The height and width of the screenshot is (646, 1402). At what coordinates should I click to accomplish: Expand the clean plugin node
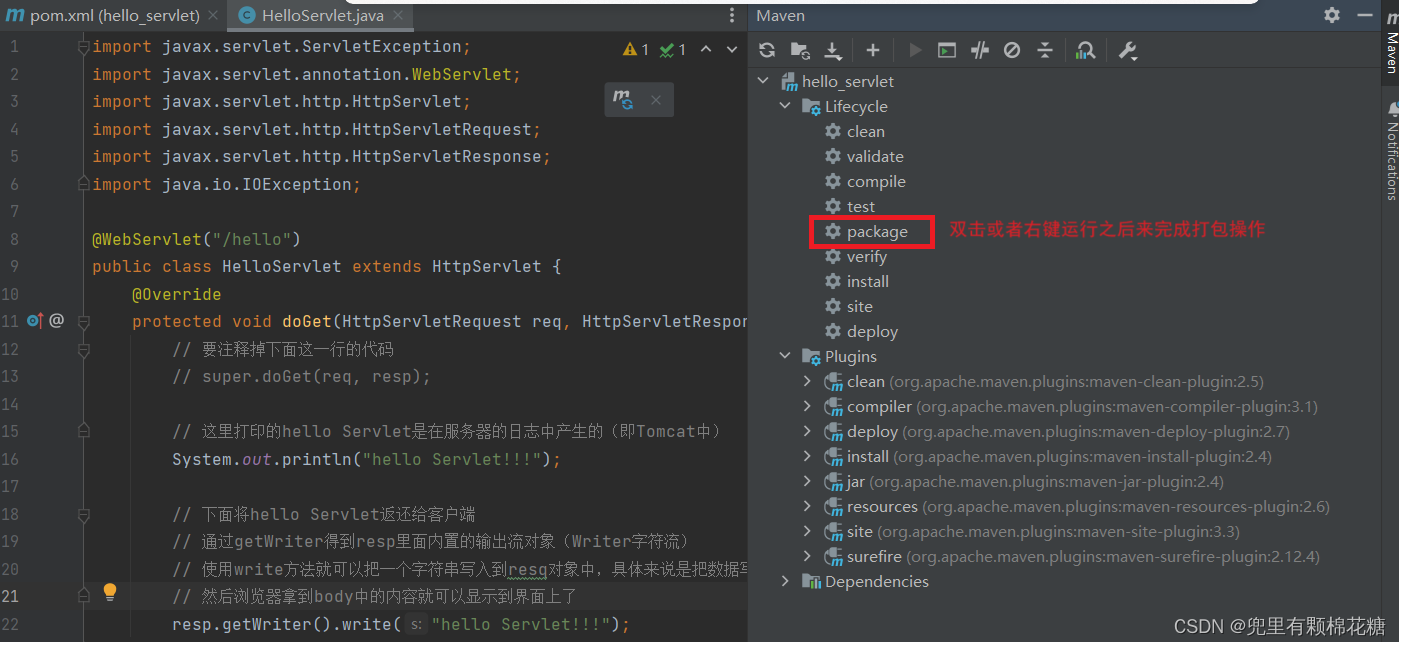808,381
